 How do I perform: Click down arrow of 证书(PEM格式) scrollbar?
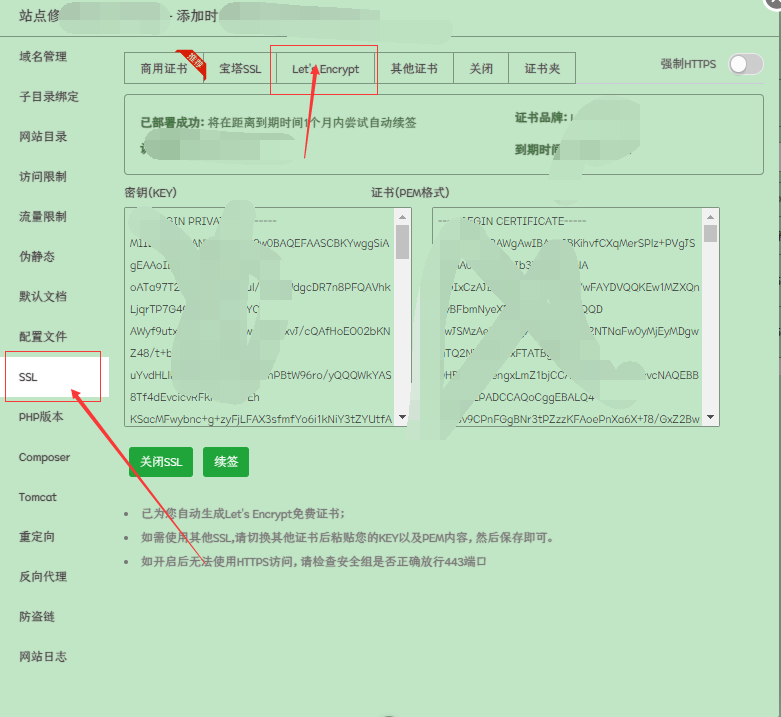711,418
